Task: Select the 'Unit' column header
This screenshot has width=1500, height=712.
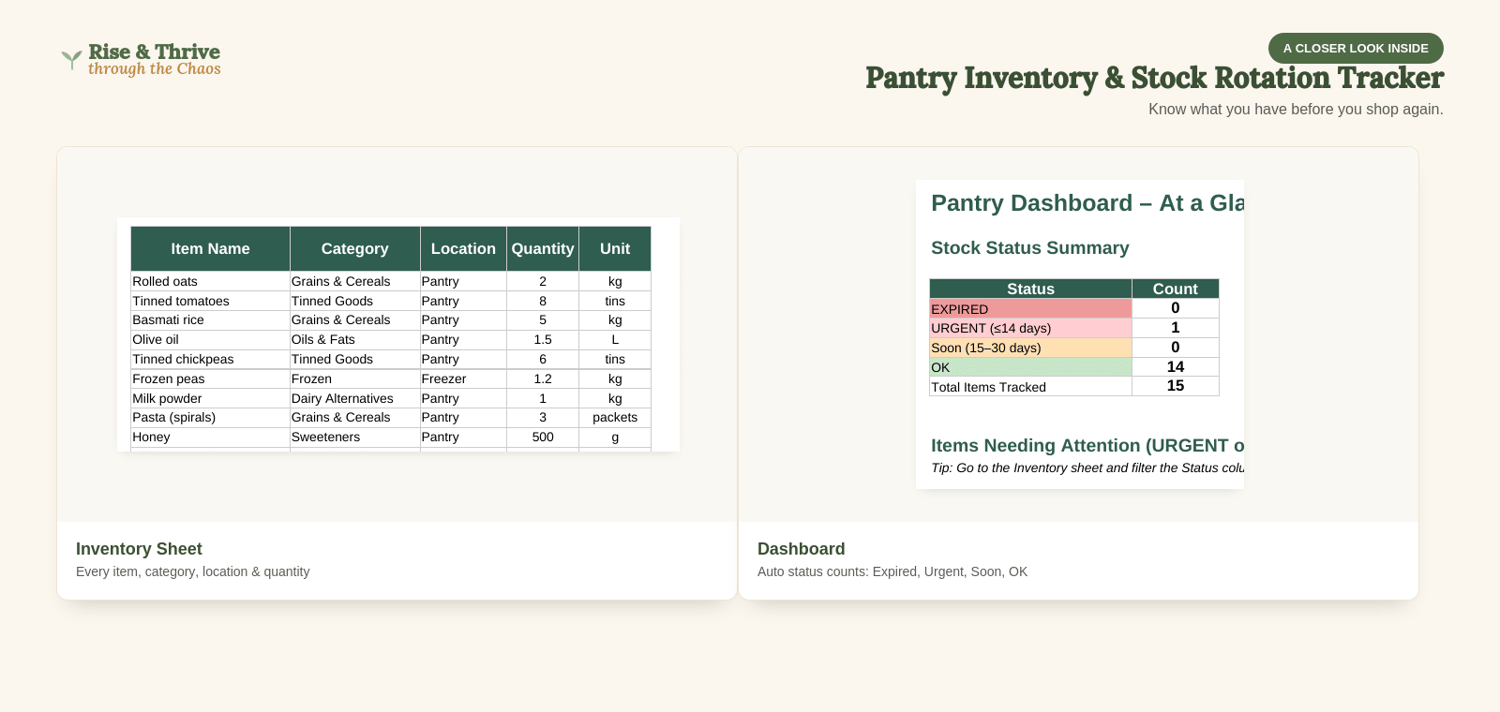Action: click(615, 249)
